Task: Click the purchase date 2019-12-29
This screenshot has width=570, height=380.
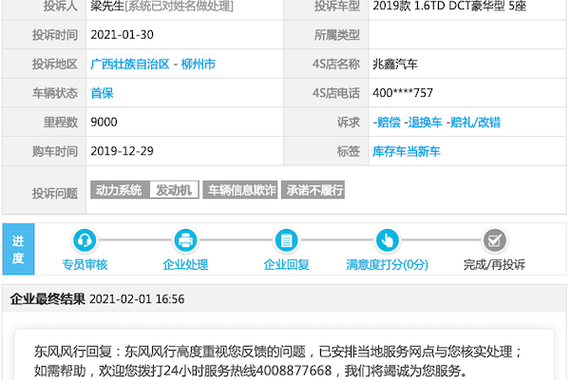Action: (122, 151)
